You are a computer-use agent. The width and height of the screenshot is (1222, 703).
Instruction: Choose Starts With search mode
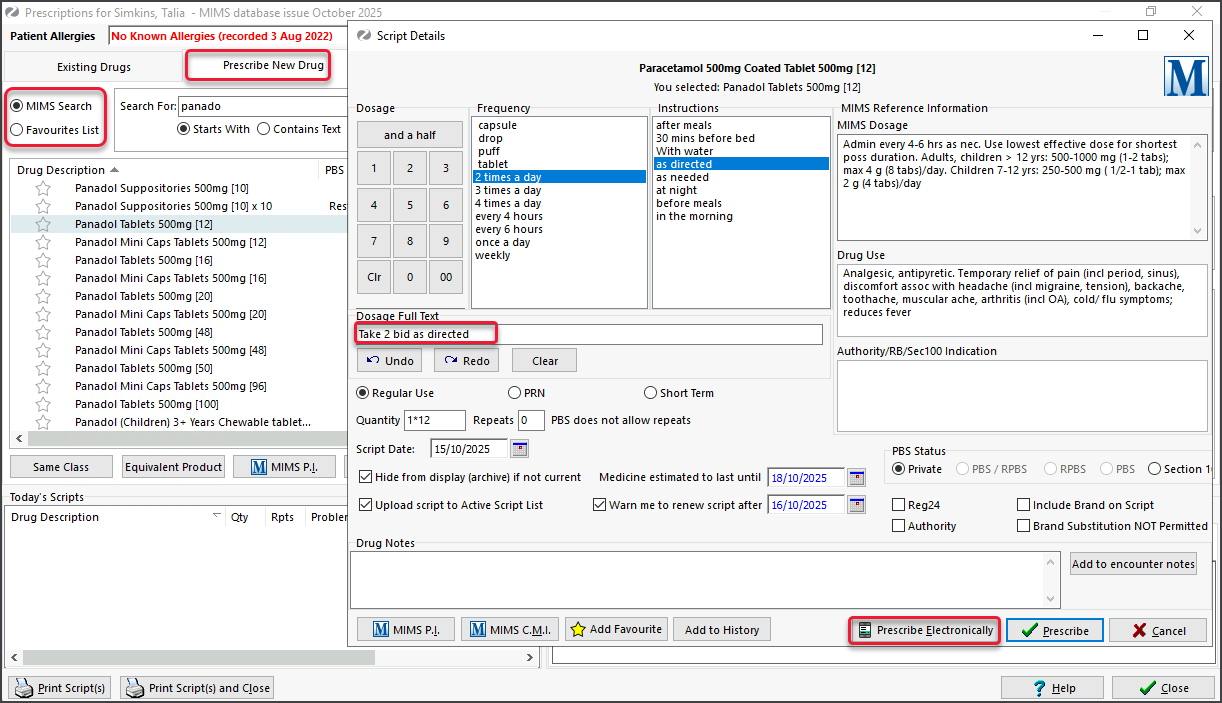213,129
